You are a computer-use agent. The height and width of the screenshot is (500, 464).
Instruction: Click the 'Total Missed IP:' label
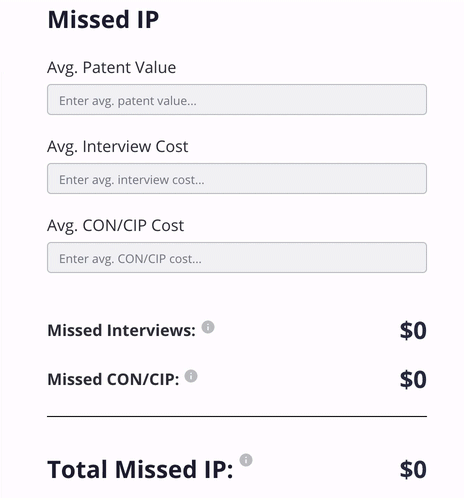140,469
